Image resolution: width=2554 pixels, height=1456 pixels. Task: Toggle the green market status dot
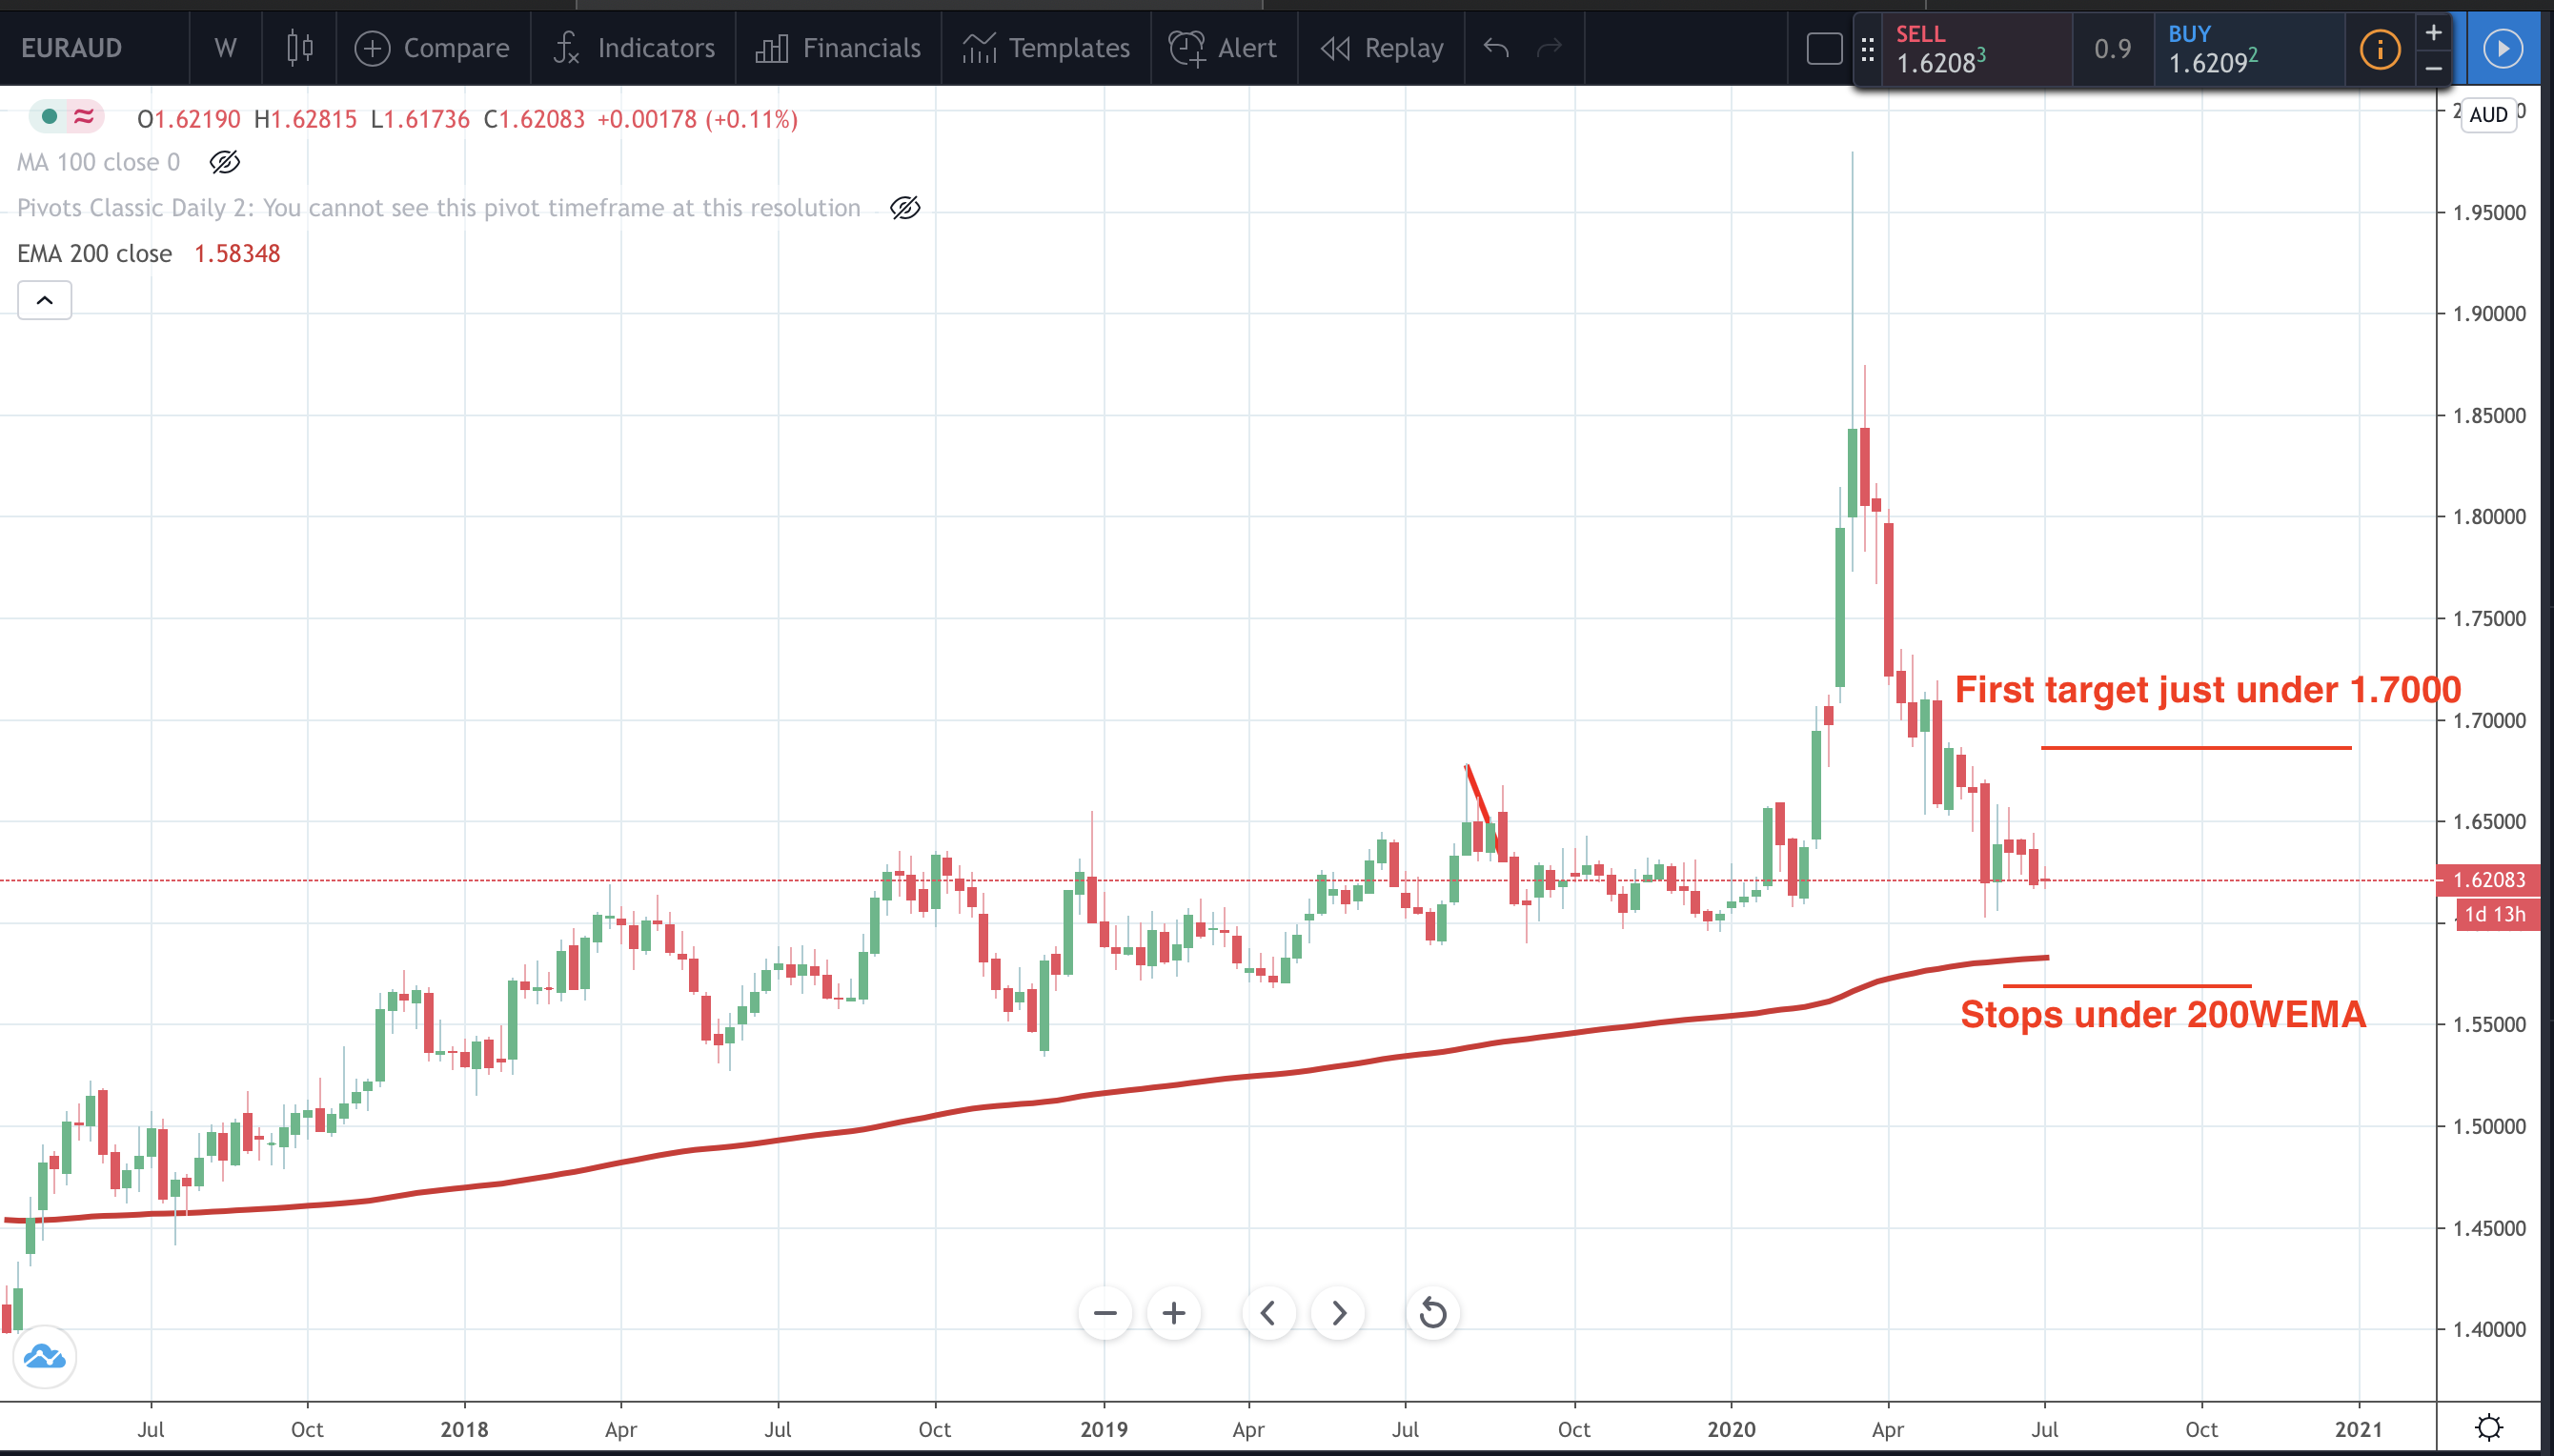coord(48,117)
